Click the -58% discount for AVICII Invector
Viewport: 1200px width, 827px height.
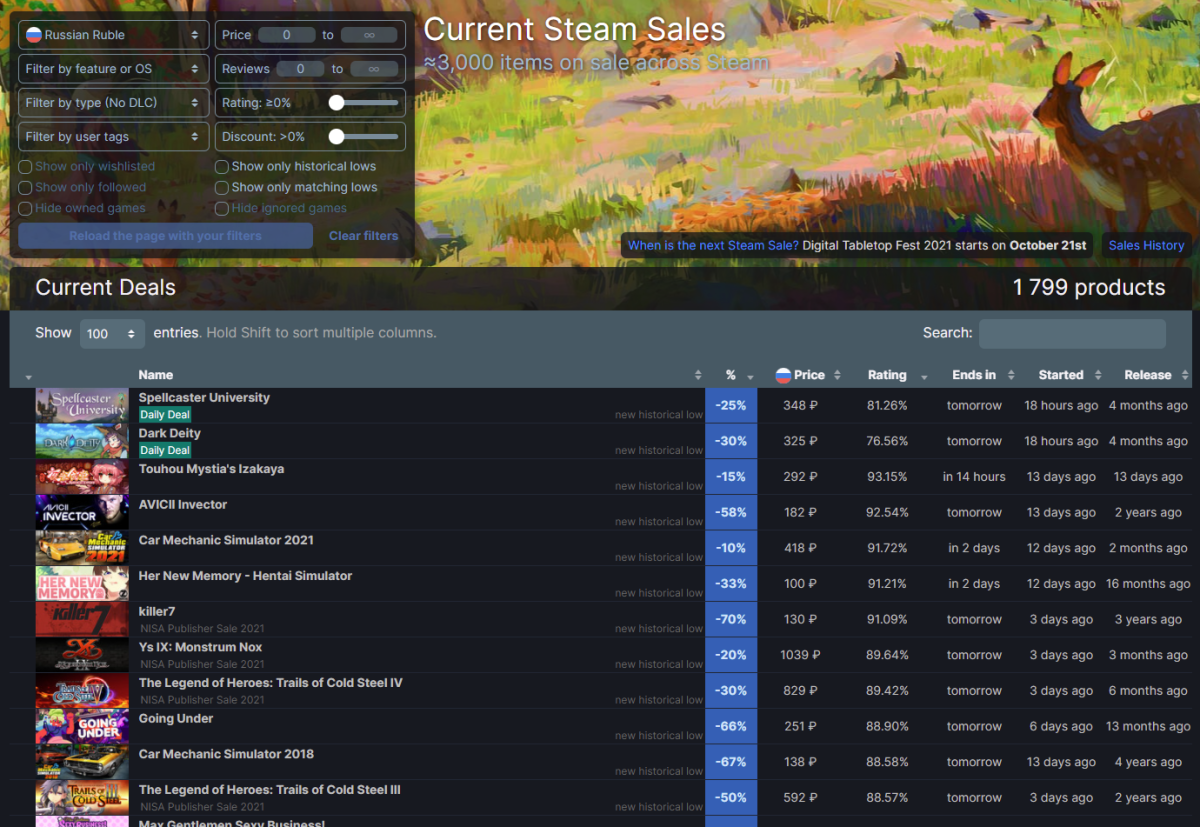click(x=732, y=513)
